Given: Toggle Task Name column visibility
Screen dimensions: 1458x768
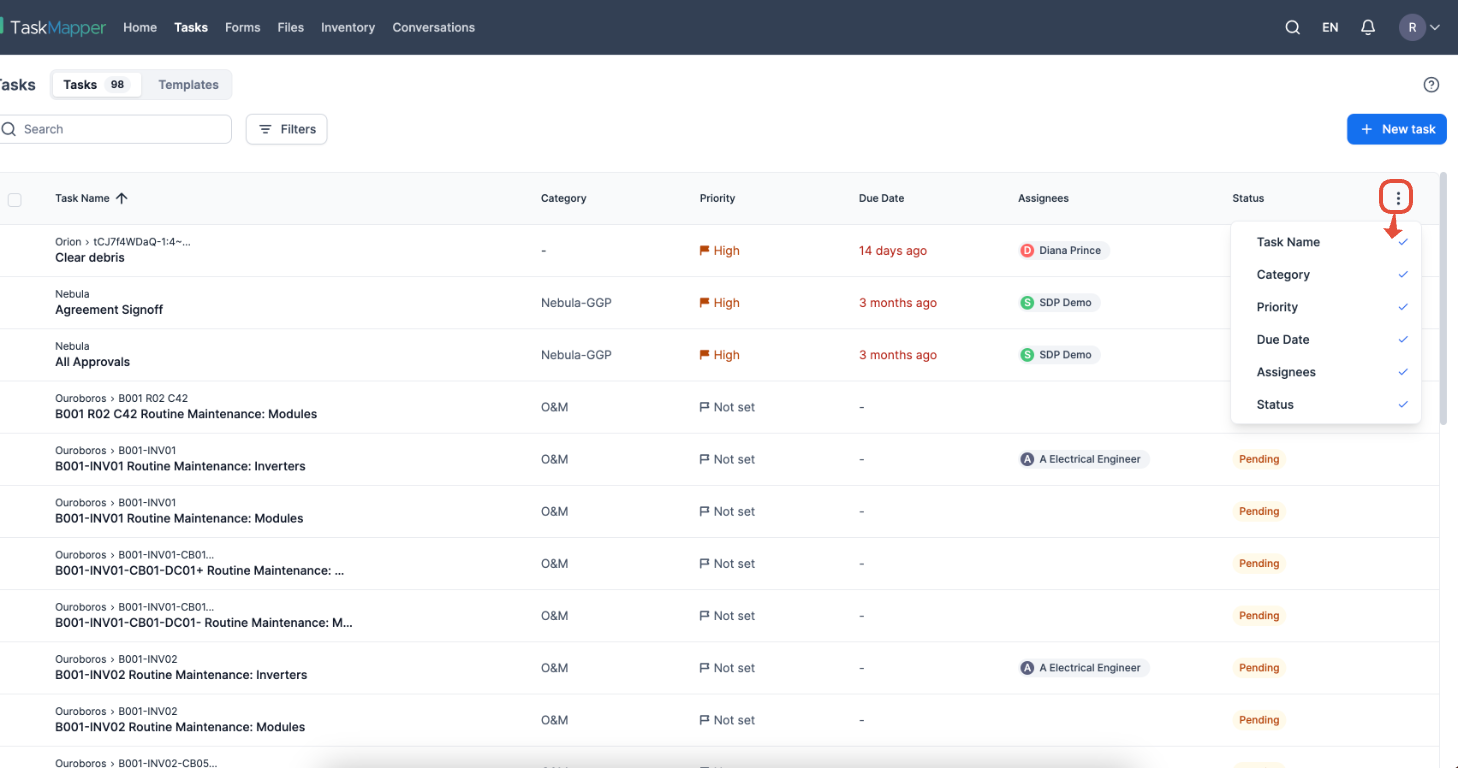Looking at the screenshot, I should coord(1326,242).
